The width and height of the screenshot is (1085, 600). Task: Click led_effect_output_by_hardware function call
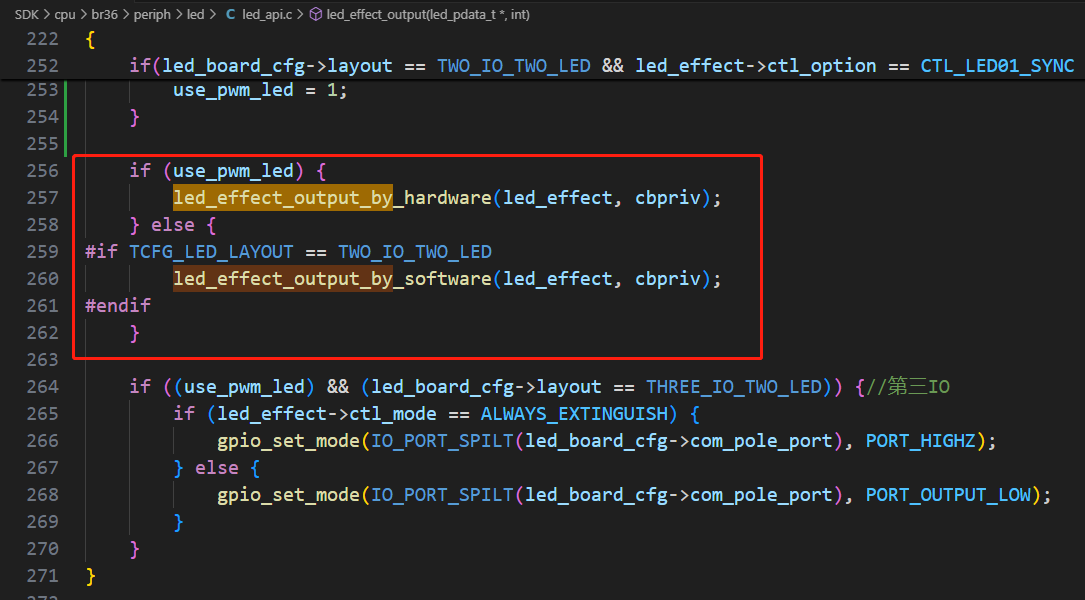click(332, 198)
